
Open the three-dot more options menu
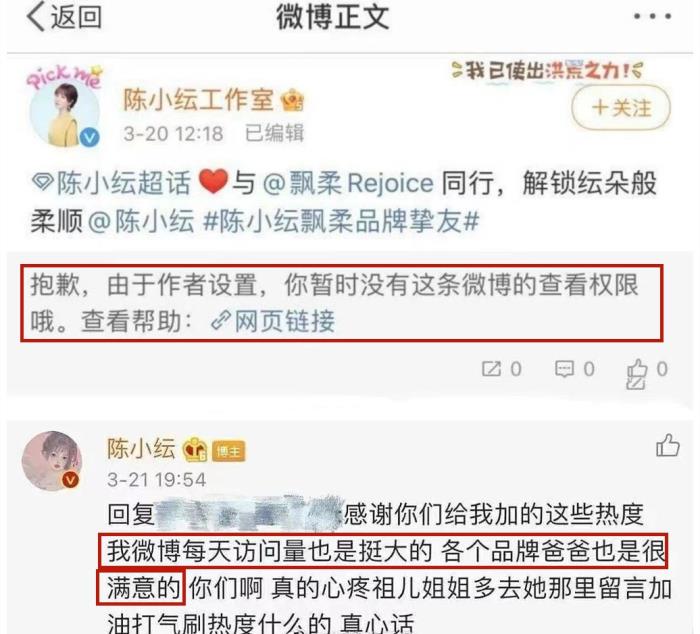(x=652, y=17)
